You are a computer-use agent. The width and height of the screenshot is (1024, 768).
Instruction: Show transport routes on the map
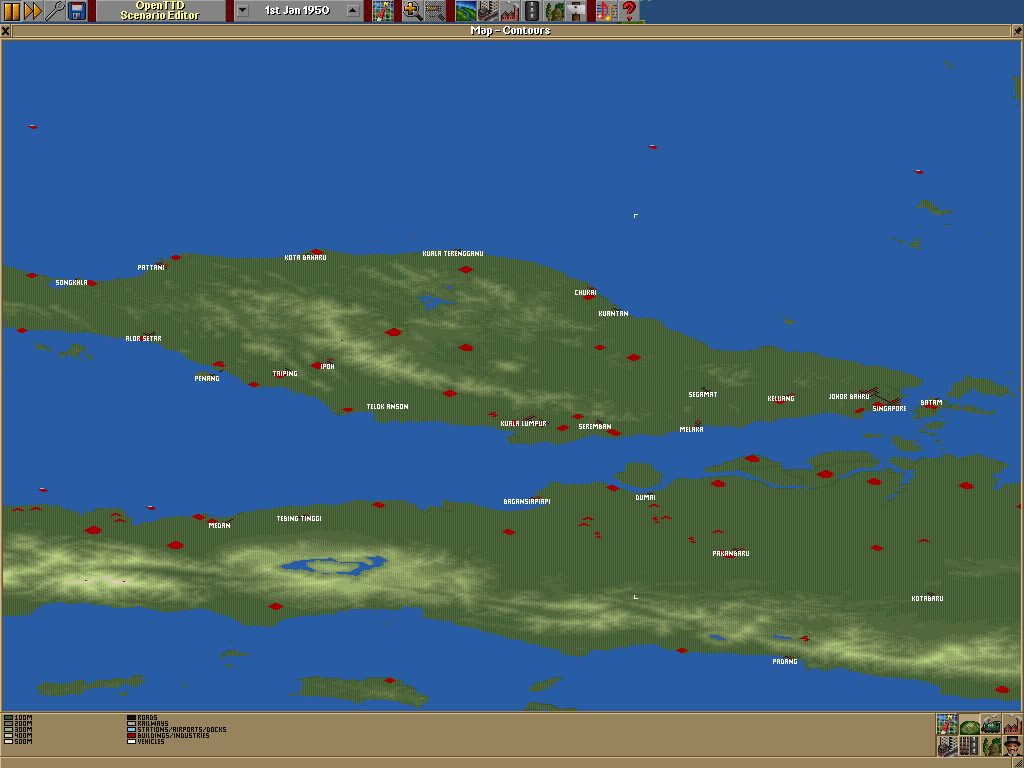click(968, 745)
